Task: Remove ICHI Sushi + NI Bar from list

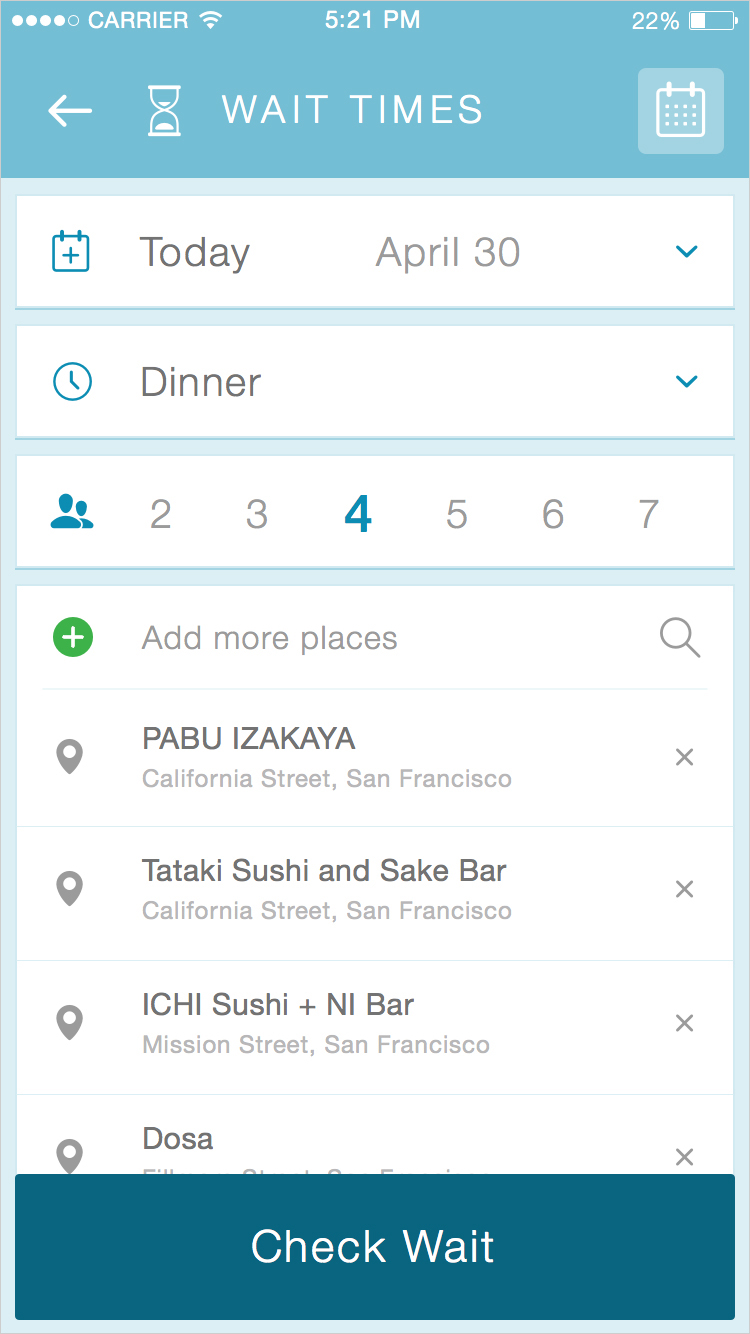Action: coord(684,1023)
